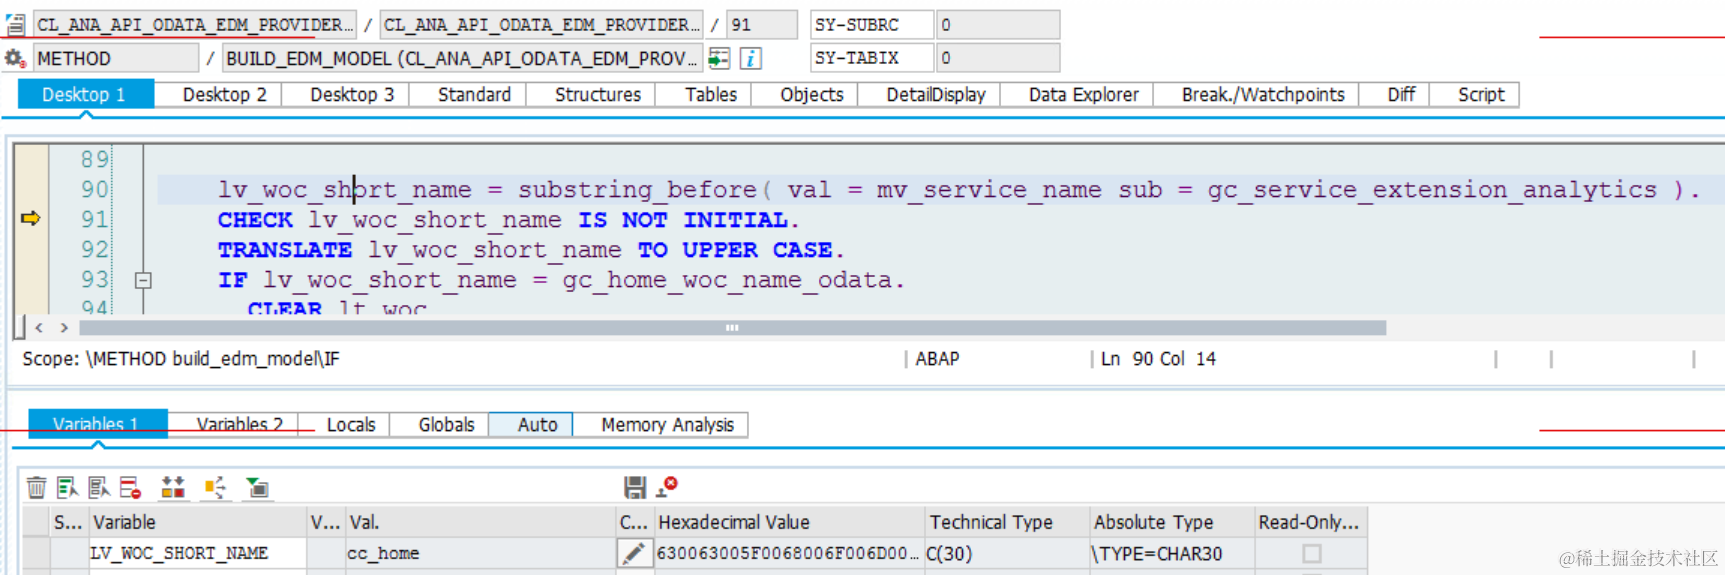This screenshot has height=575, width=1725.
Task: Click the cc_home value cell
Action: pyautogui.click(x=480, y=553)
